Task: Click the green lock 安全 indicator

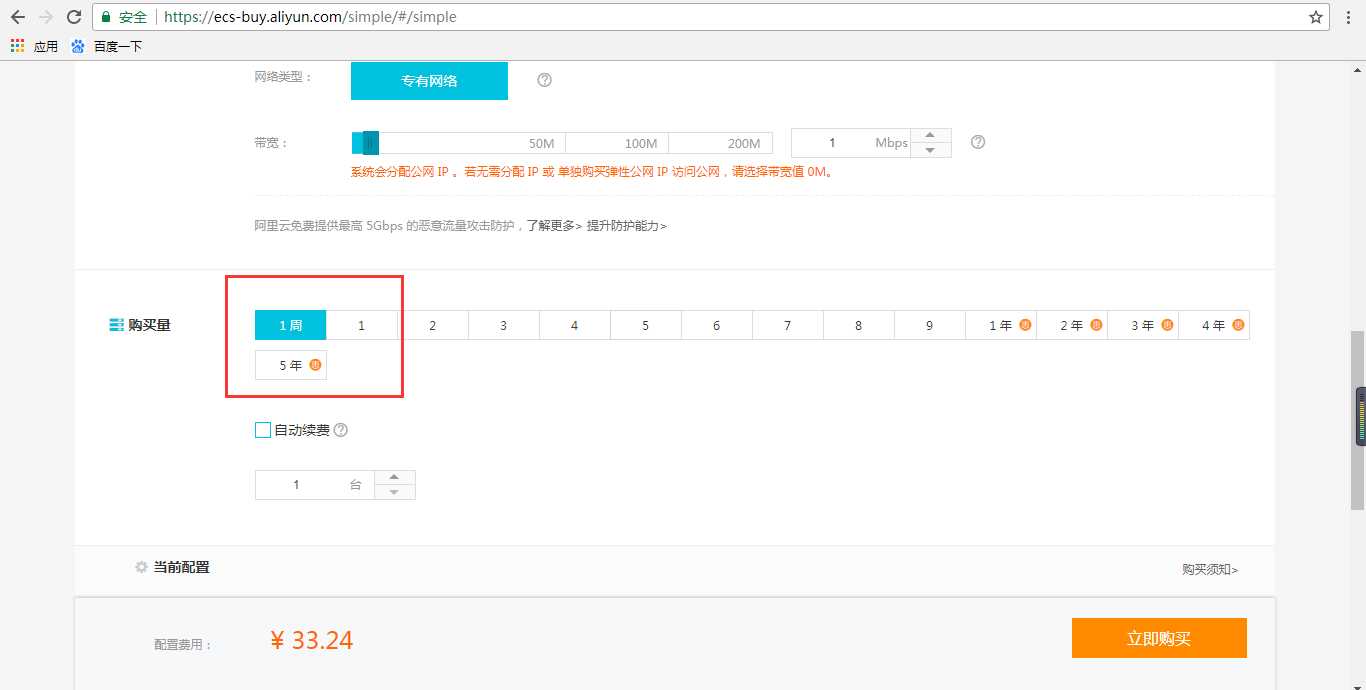Action: [x=125, y=17]
